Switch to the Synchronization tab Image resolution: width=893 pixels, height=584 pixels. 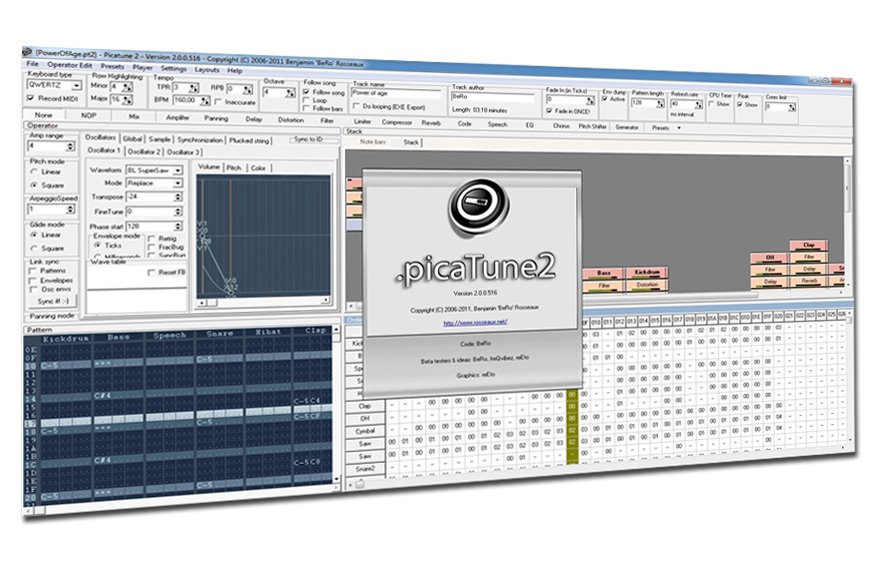click(200, 140)
